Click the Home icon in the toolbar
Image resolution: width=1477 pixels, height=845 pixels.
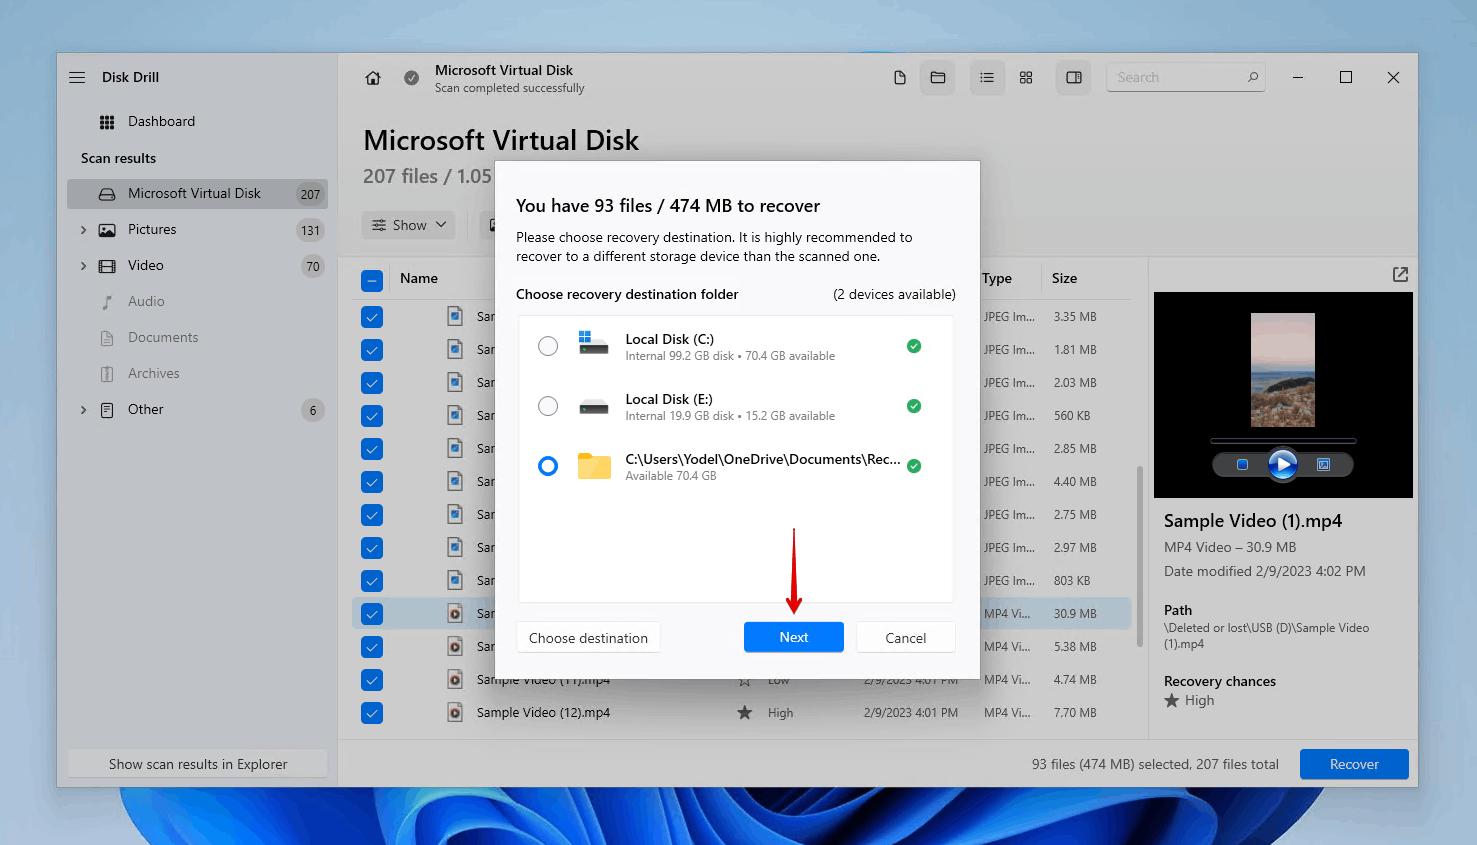click(x=373, y=78)
